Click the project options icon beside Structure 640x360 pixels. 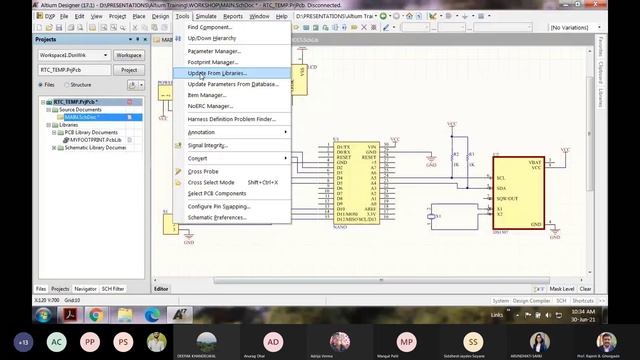tap(132, 85)
